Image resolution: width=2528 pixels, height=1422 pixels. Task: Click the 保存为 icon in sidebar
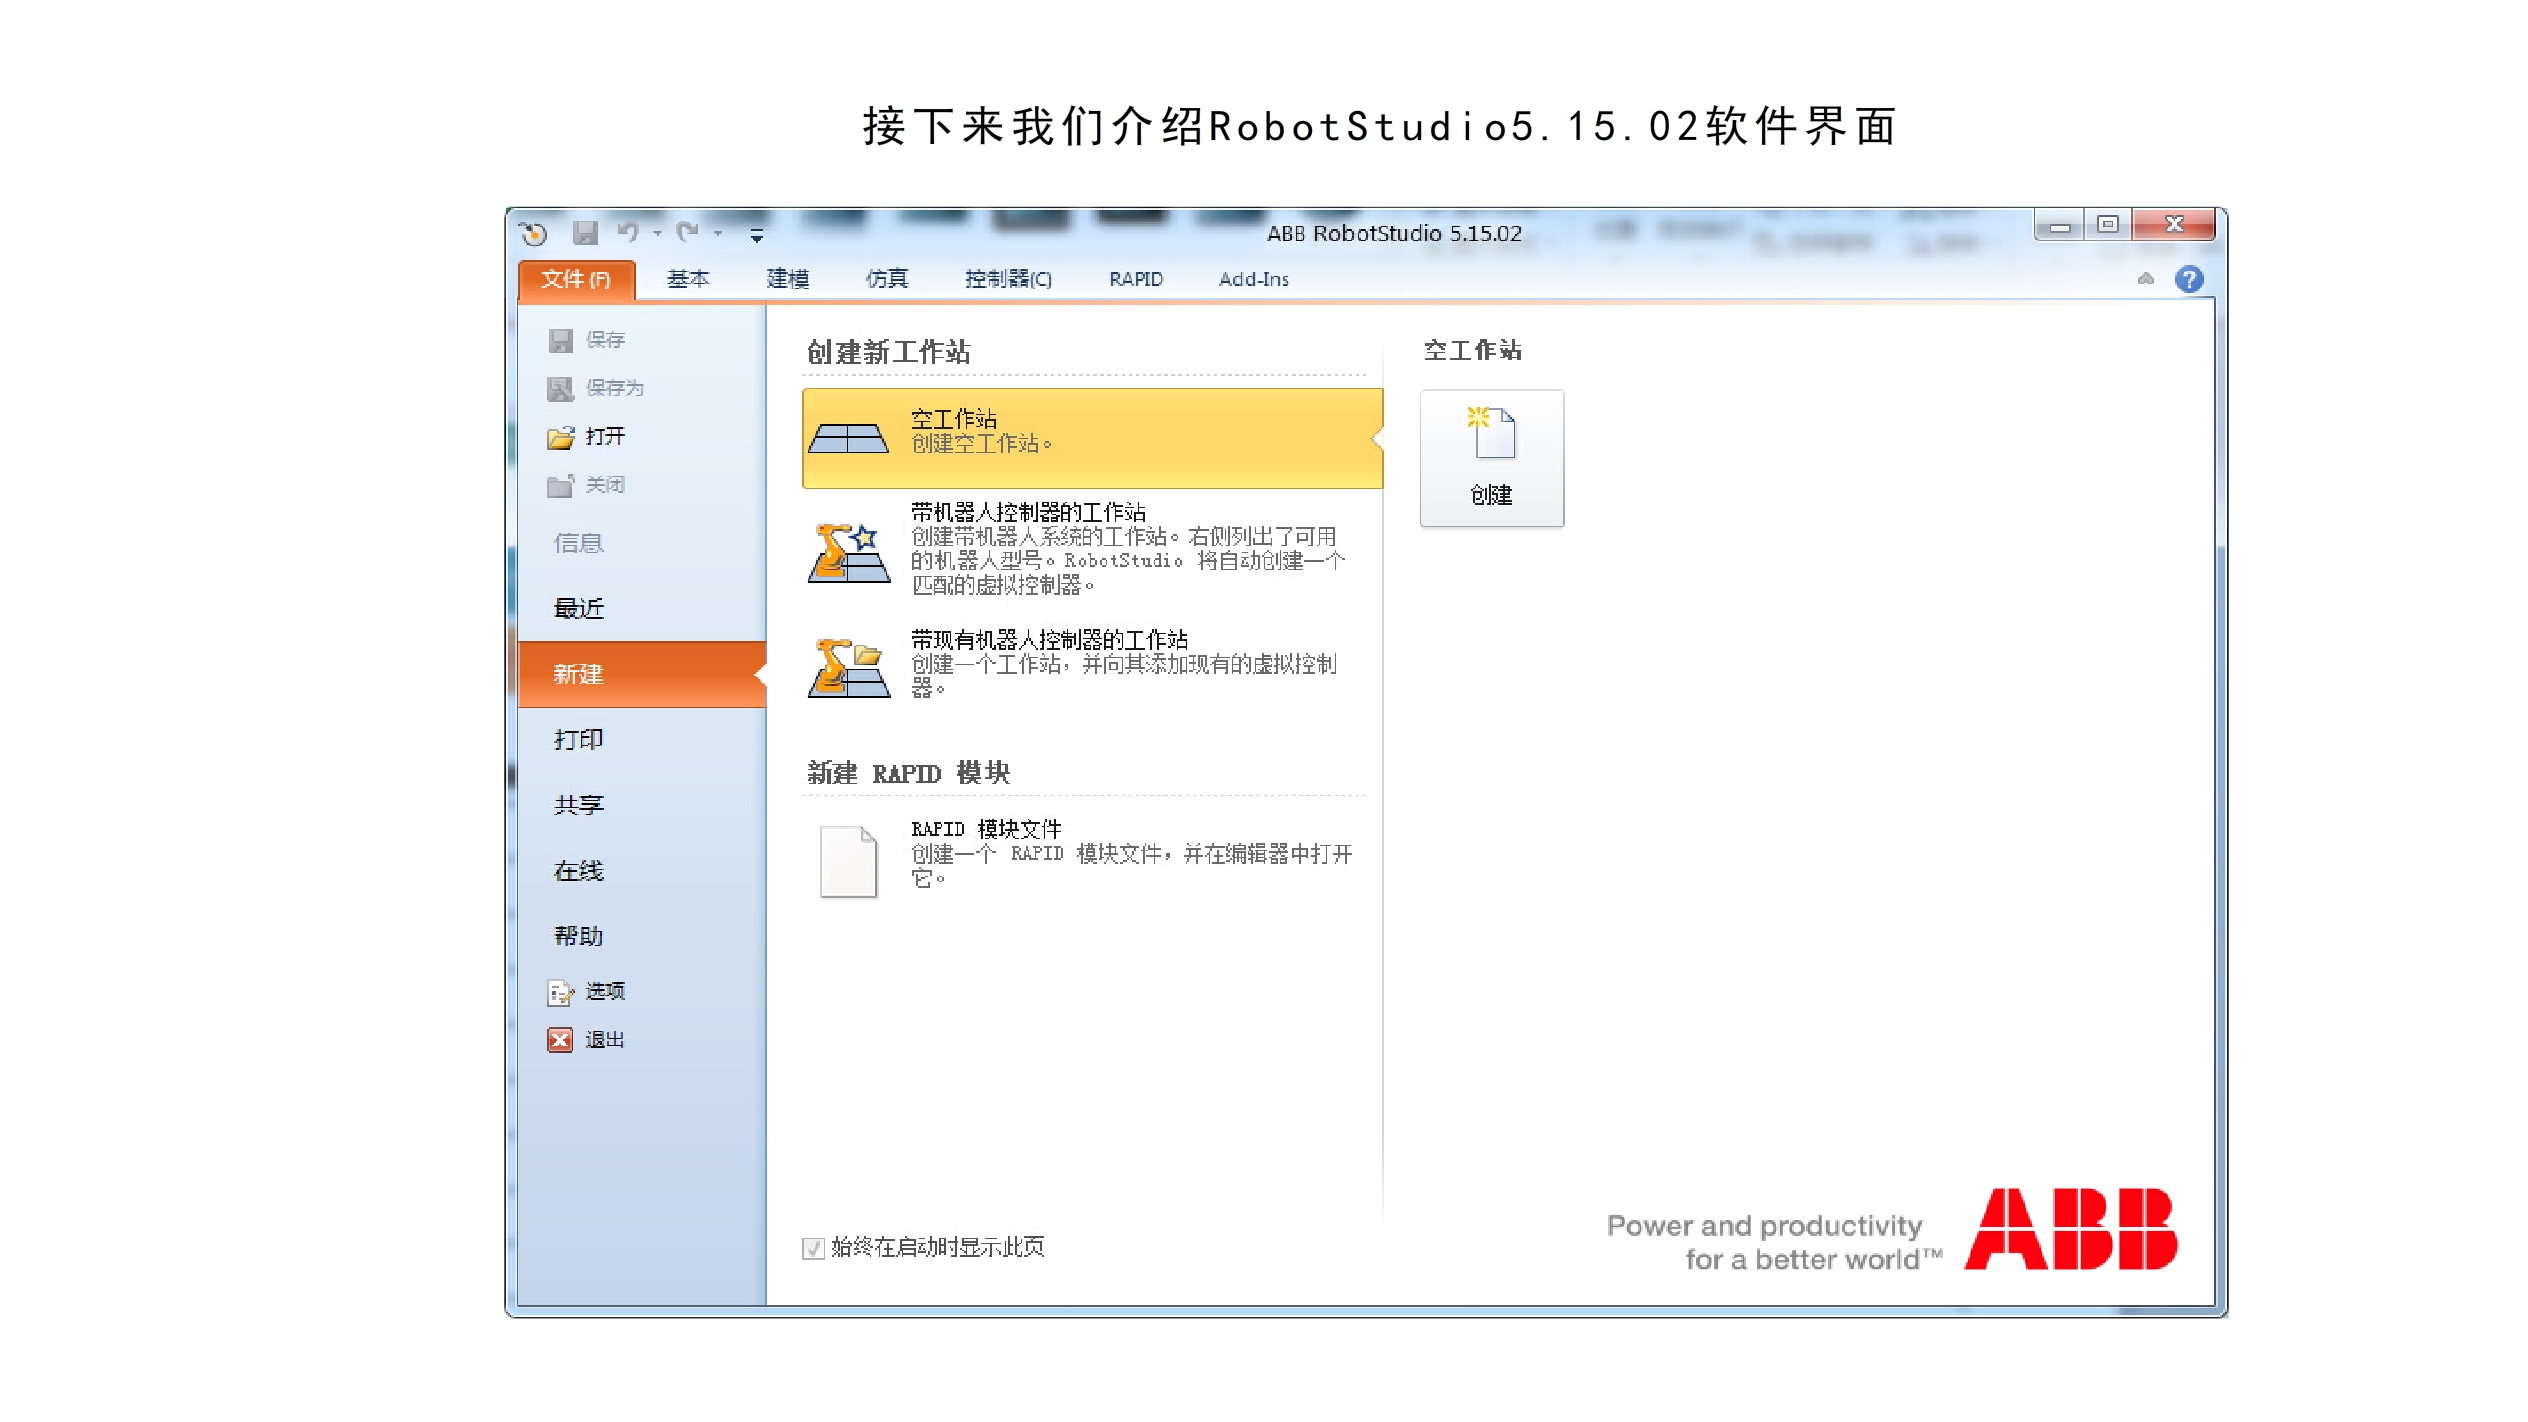(x=561, y=388)
